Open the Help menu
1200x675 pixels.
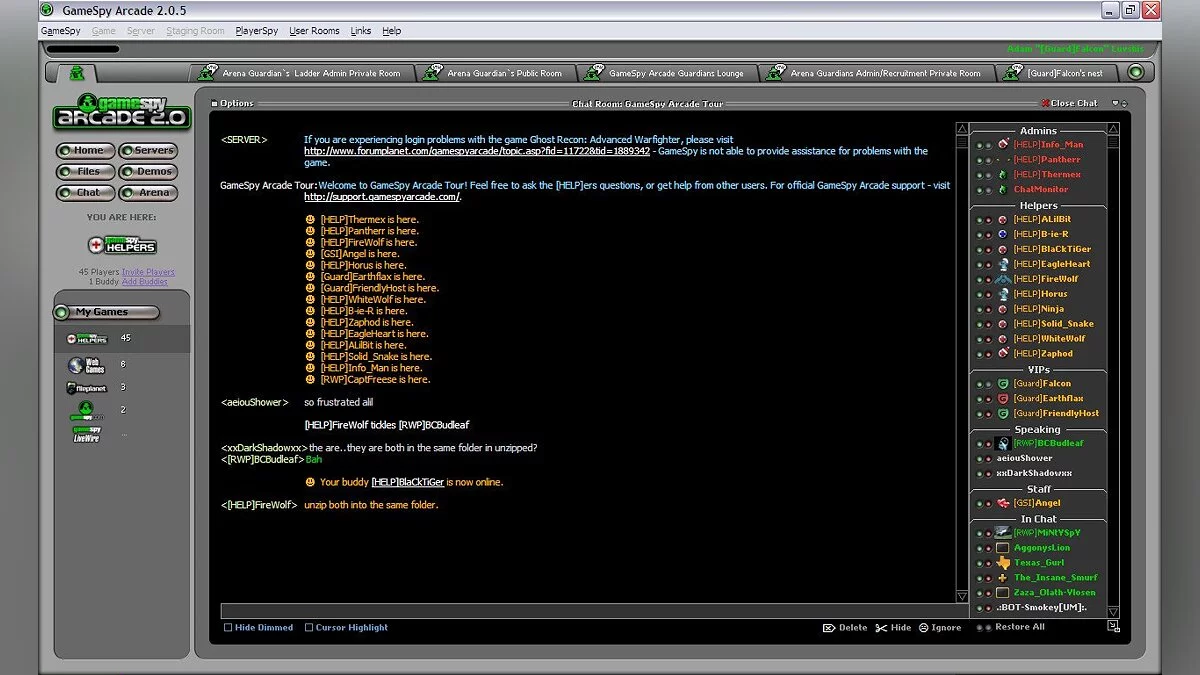392,31
